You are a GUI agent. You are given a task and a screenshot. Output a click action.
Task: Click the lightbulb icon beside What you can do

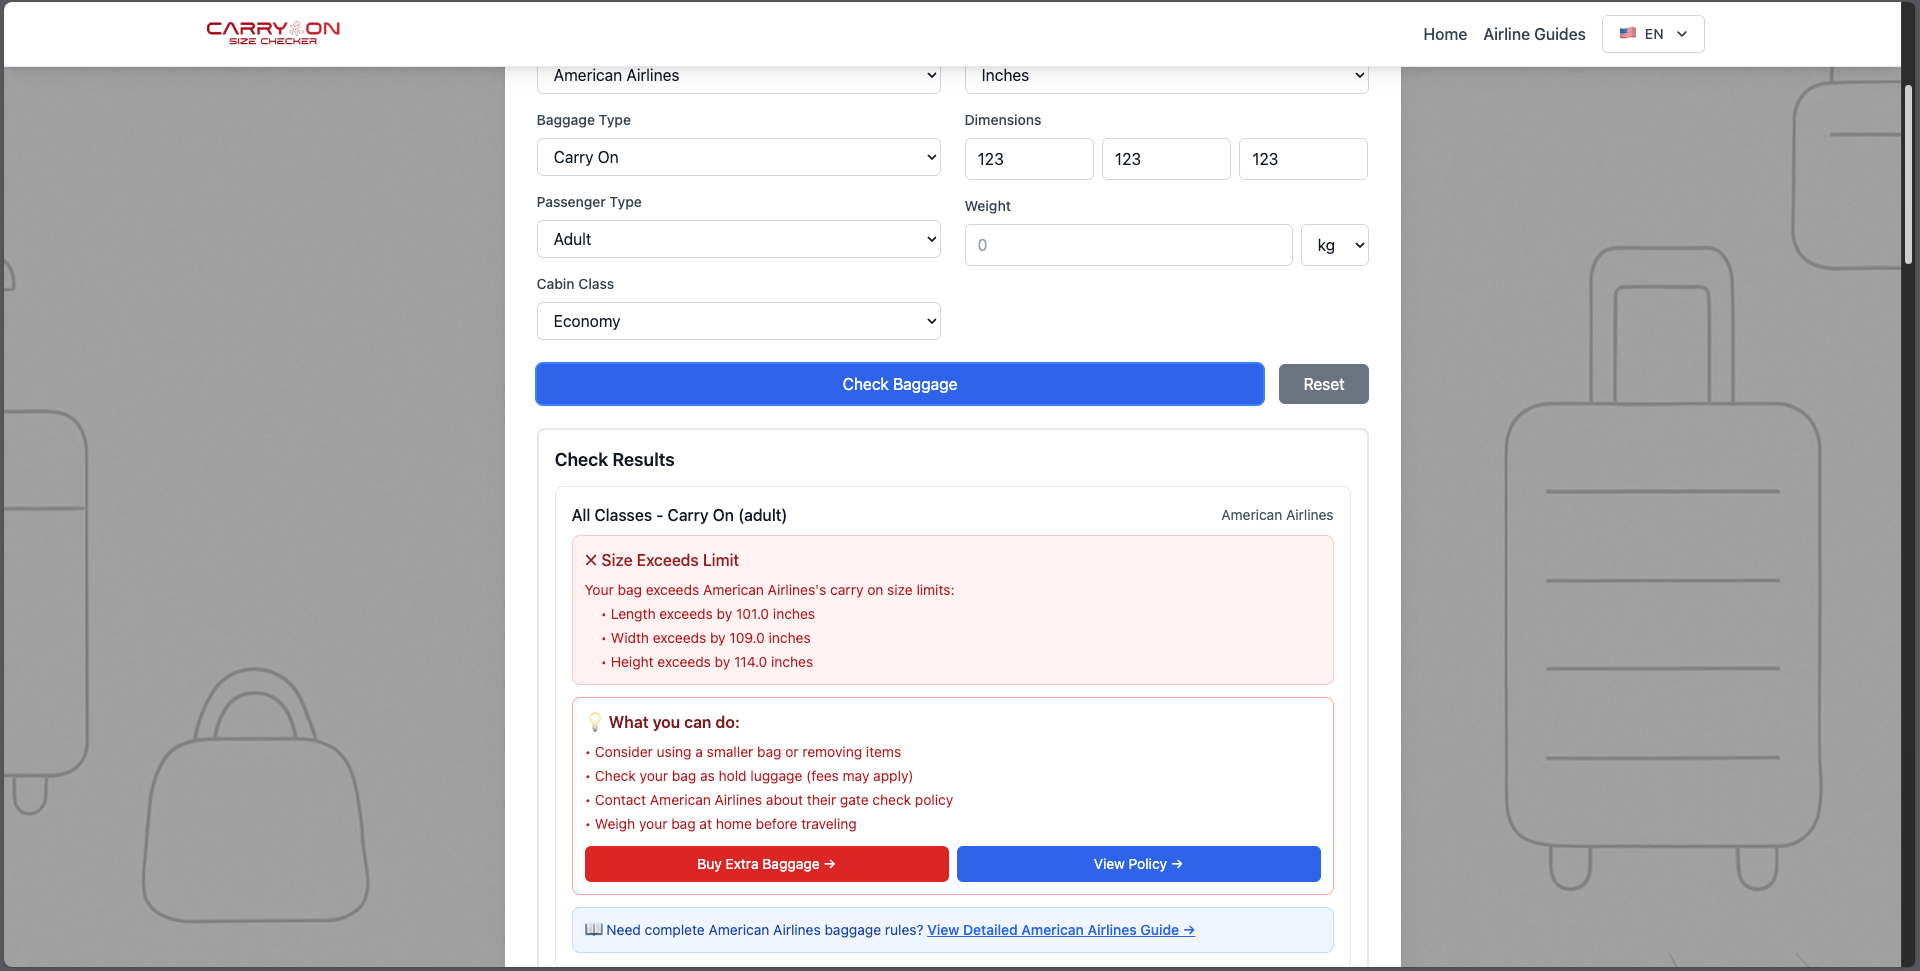point(595,722)
